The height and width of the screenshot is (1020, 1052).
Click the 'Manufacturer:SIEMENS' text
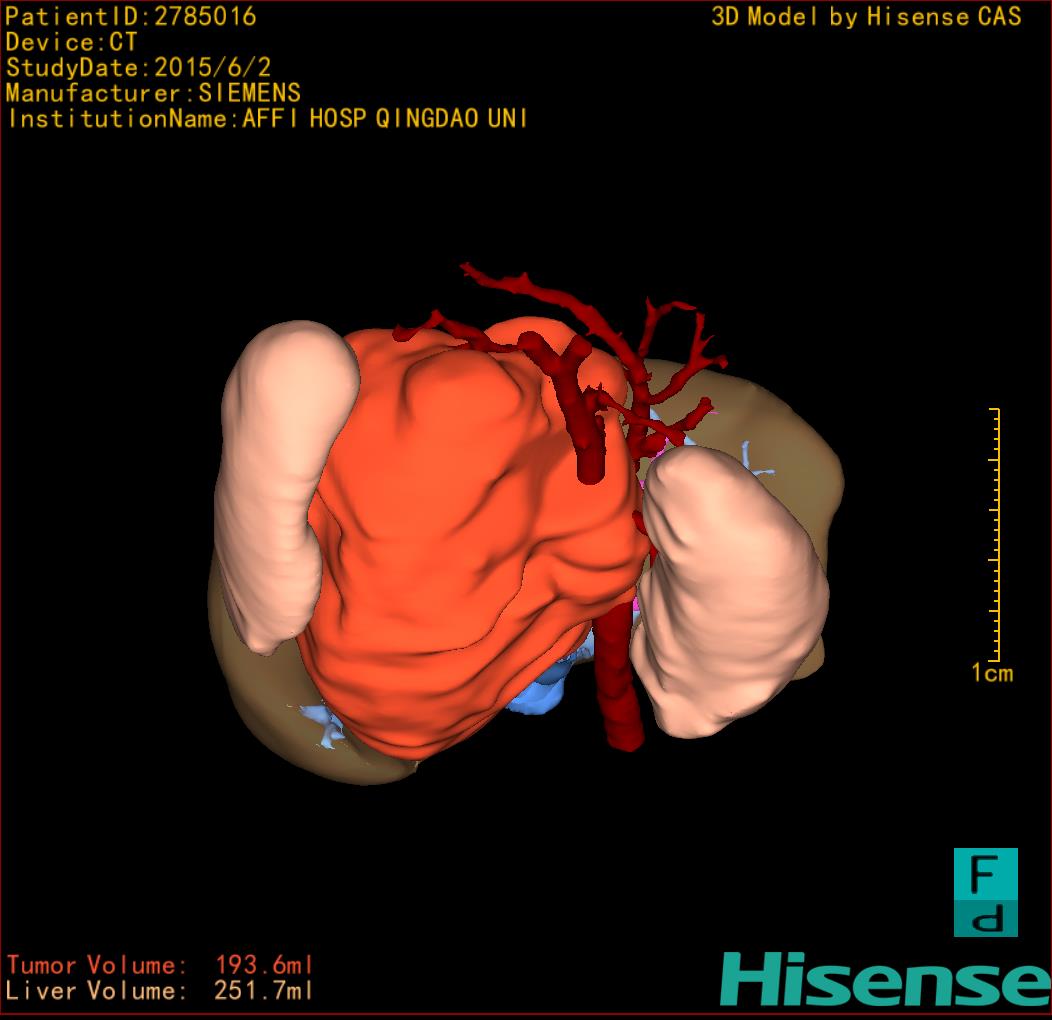[x=153, y=93]
